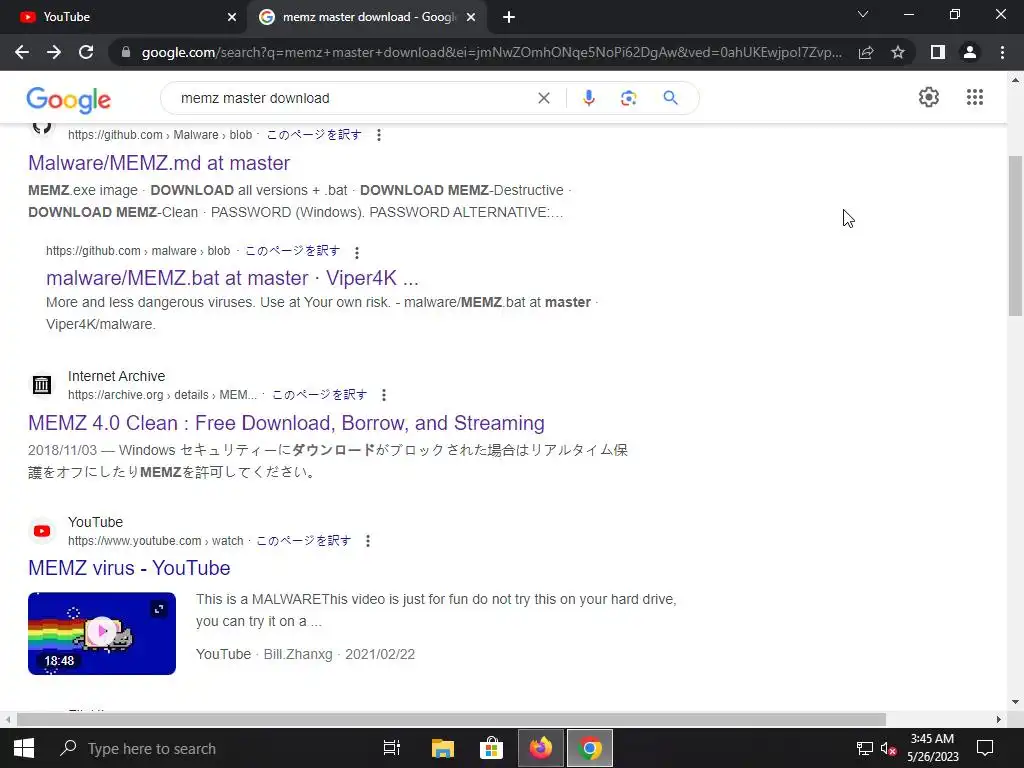Click the horizontal page scrollbar
This screenshot has height=768, width=1024.
(x=451, y=720)
